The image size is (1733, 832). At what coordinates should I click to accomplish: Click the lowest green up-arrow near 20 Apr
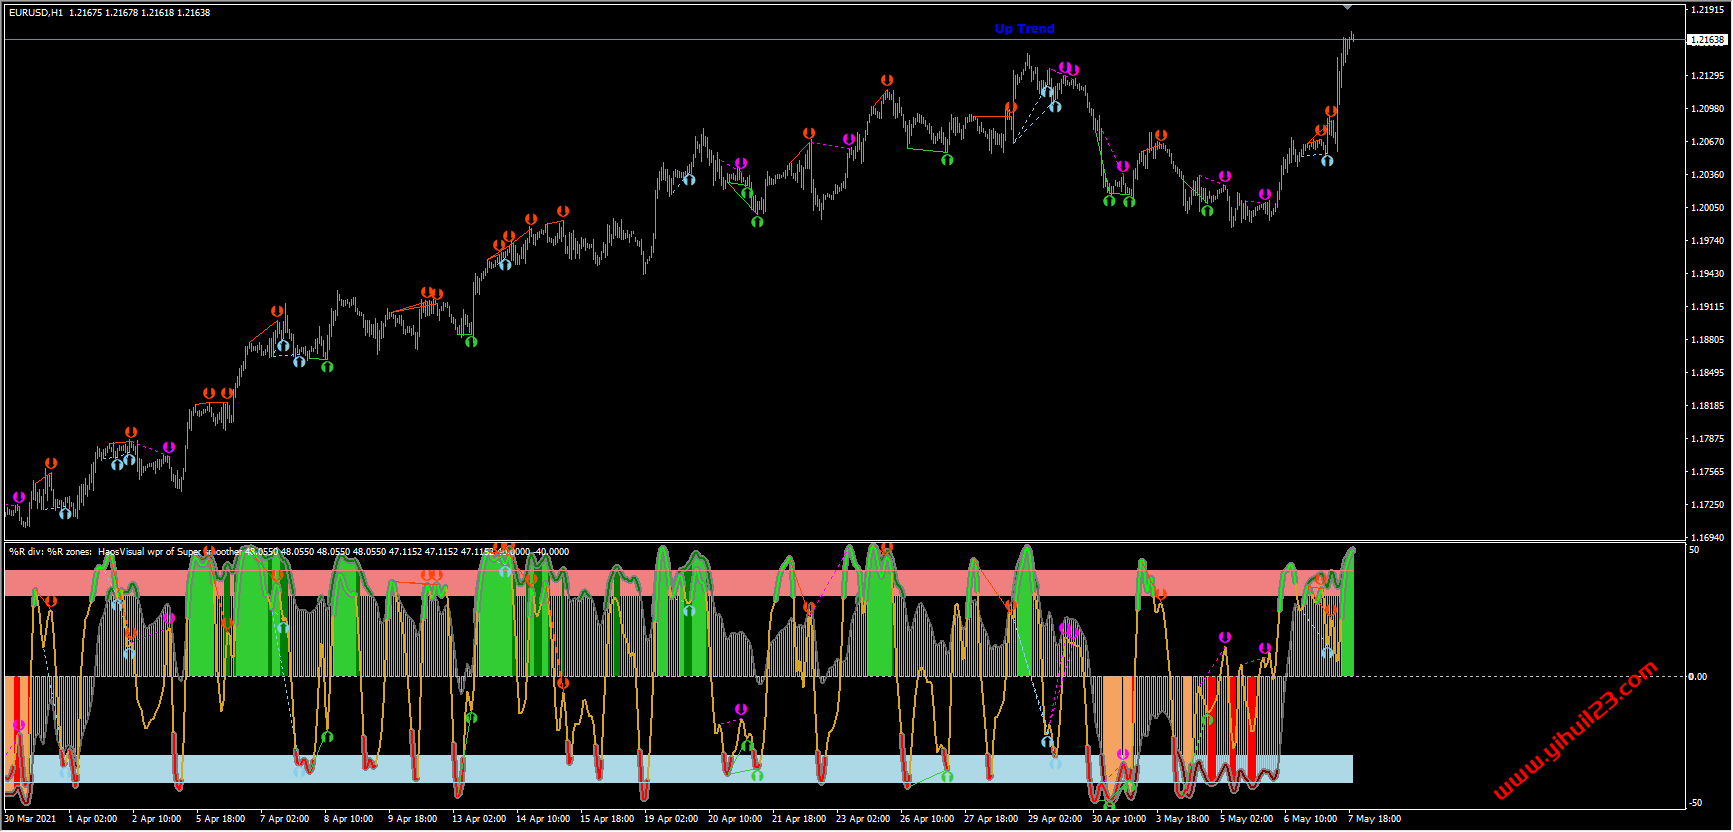pos(757,221)
